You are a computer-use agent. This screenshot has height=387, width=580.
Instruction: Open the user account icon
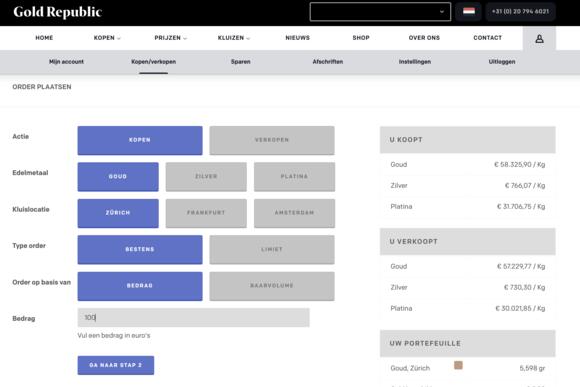click(539, 38)
